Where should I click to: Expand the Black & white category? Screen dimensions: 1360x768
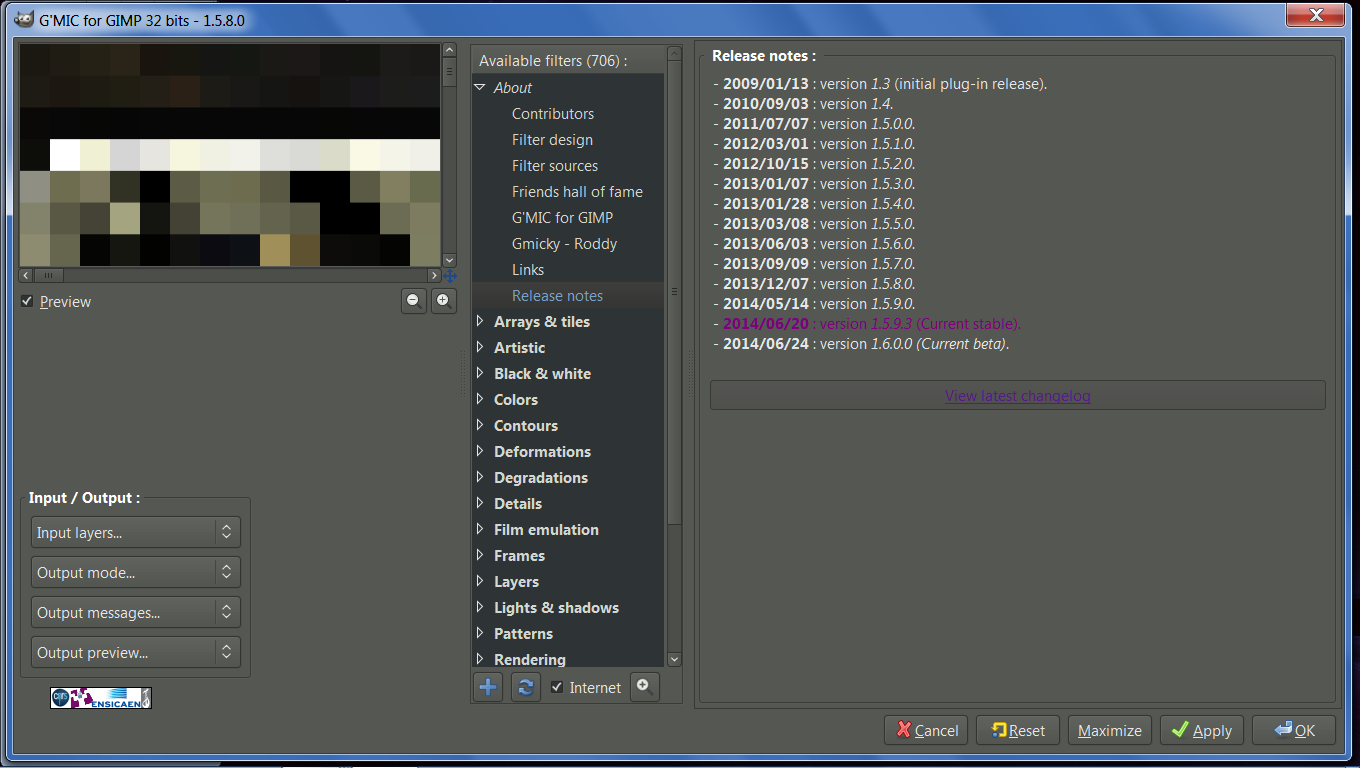click(481, 373)
